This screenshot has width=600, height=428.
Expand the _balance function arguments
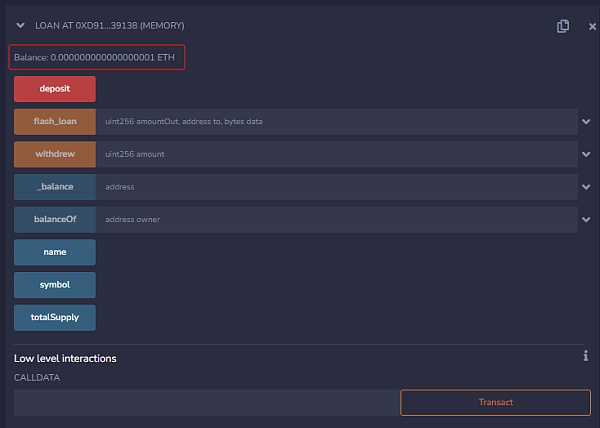point(585,187)
